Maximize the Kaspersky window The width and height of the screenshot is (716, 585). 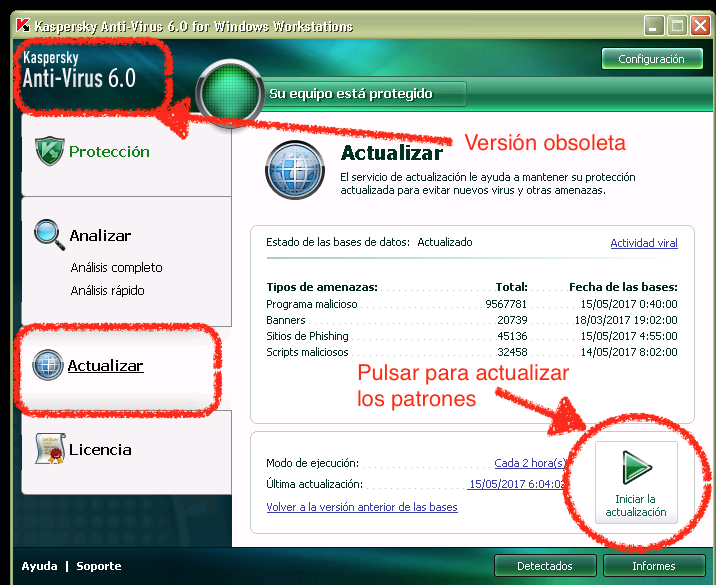pos(677,26)
